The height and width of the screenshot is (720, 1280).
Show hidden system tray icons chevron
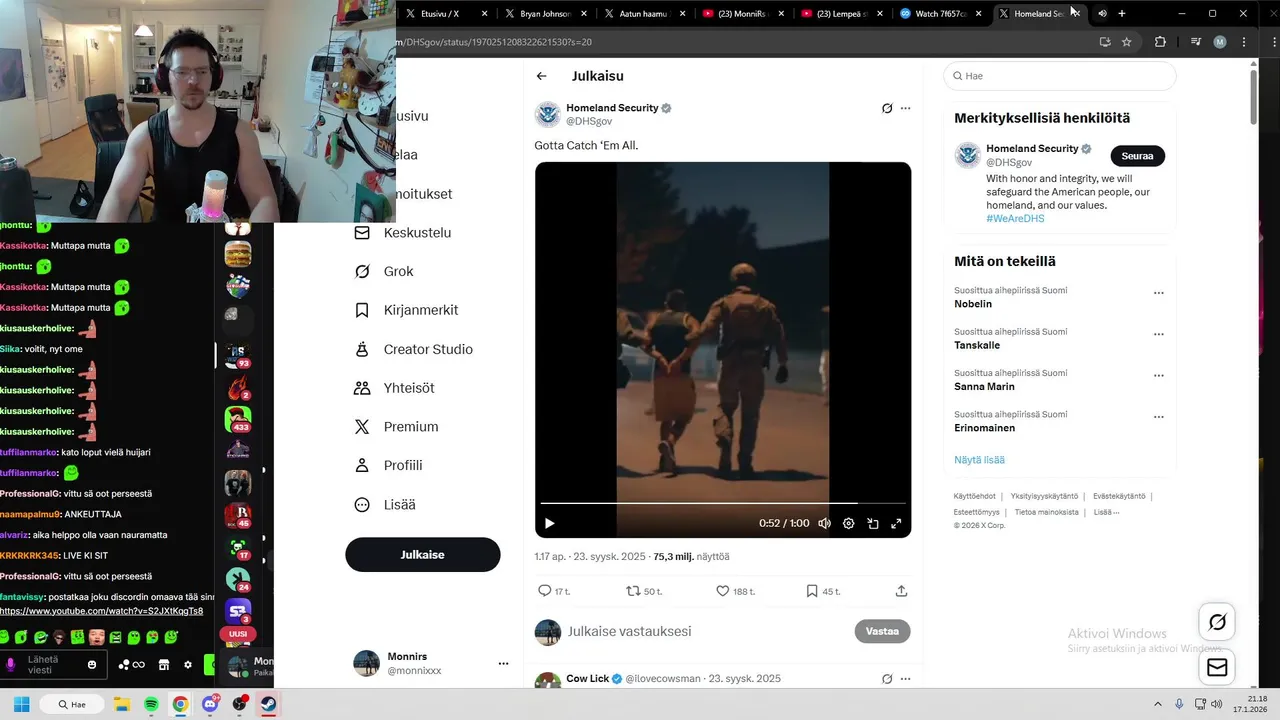pyautogui.click(x=1158, y=704)
